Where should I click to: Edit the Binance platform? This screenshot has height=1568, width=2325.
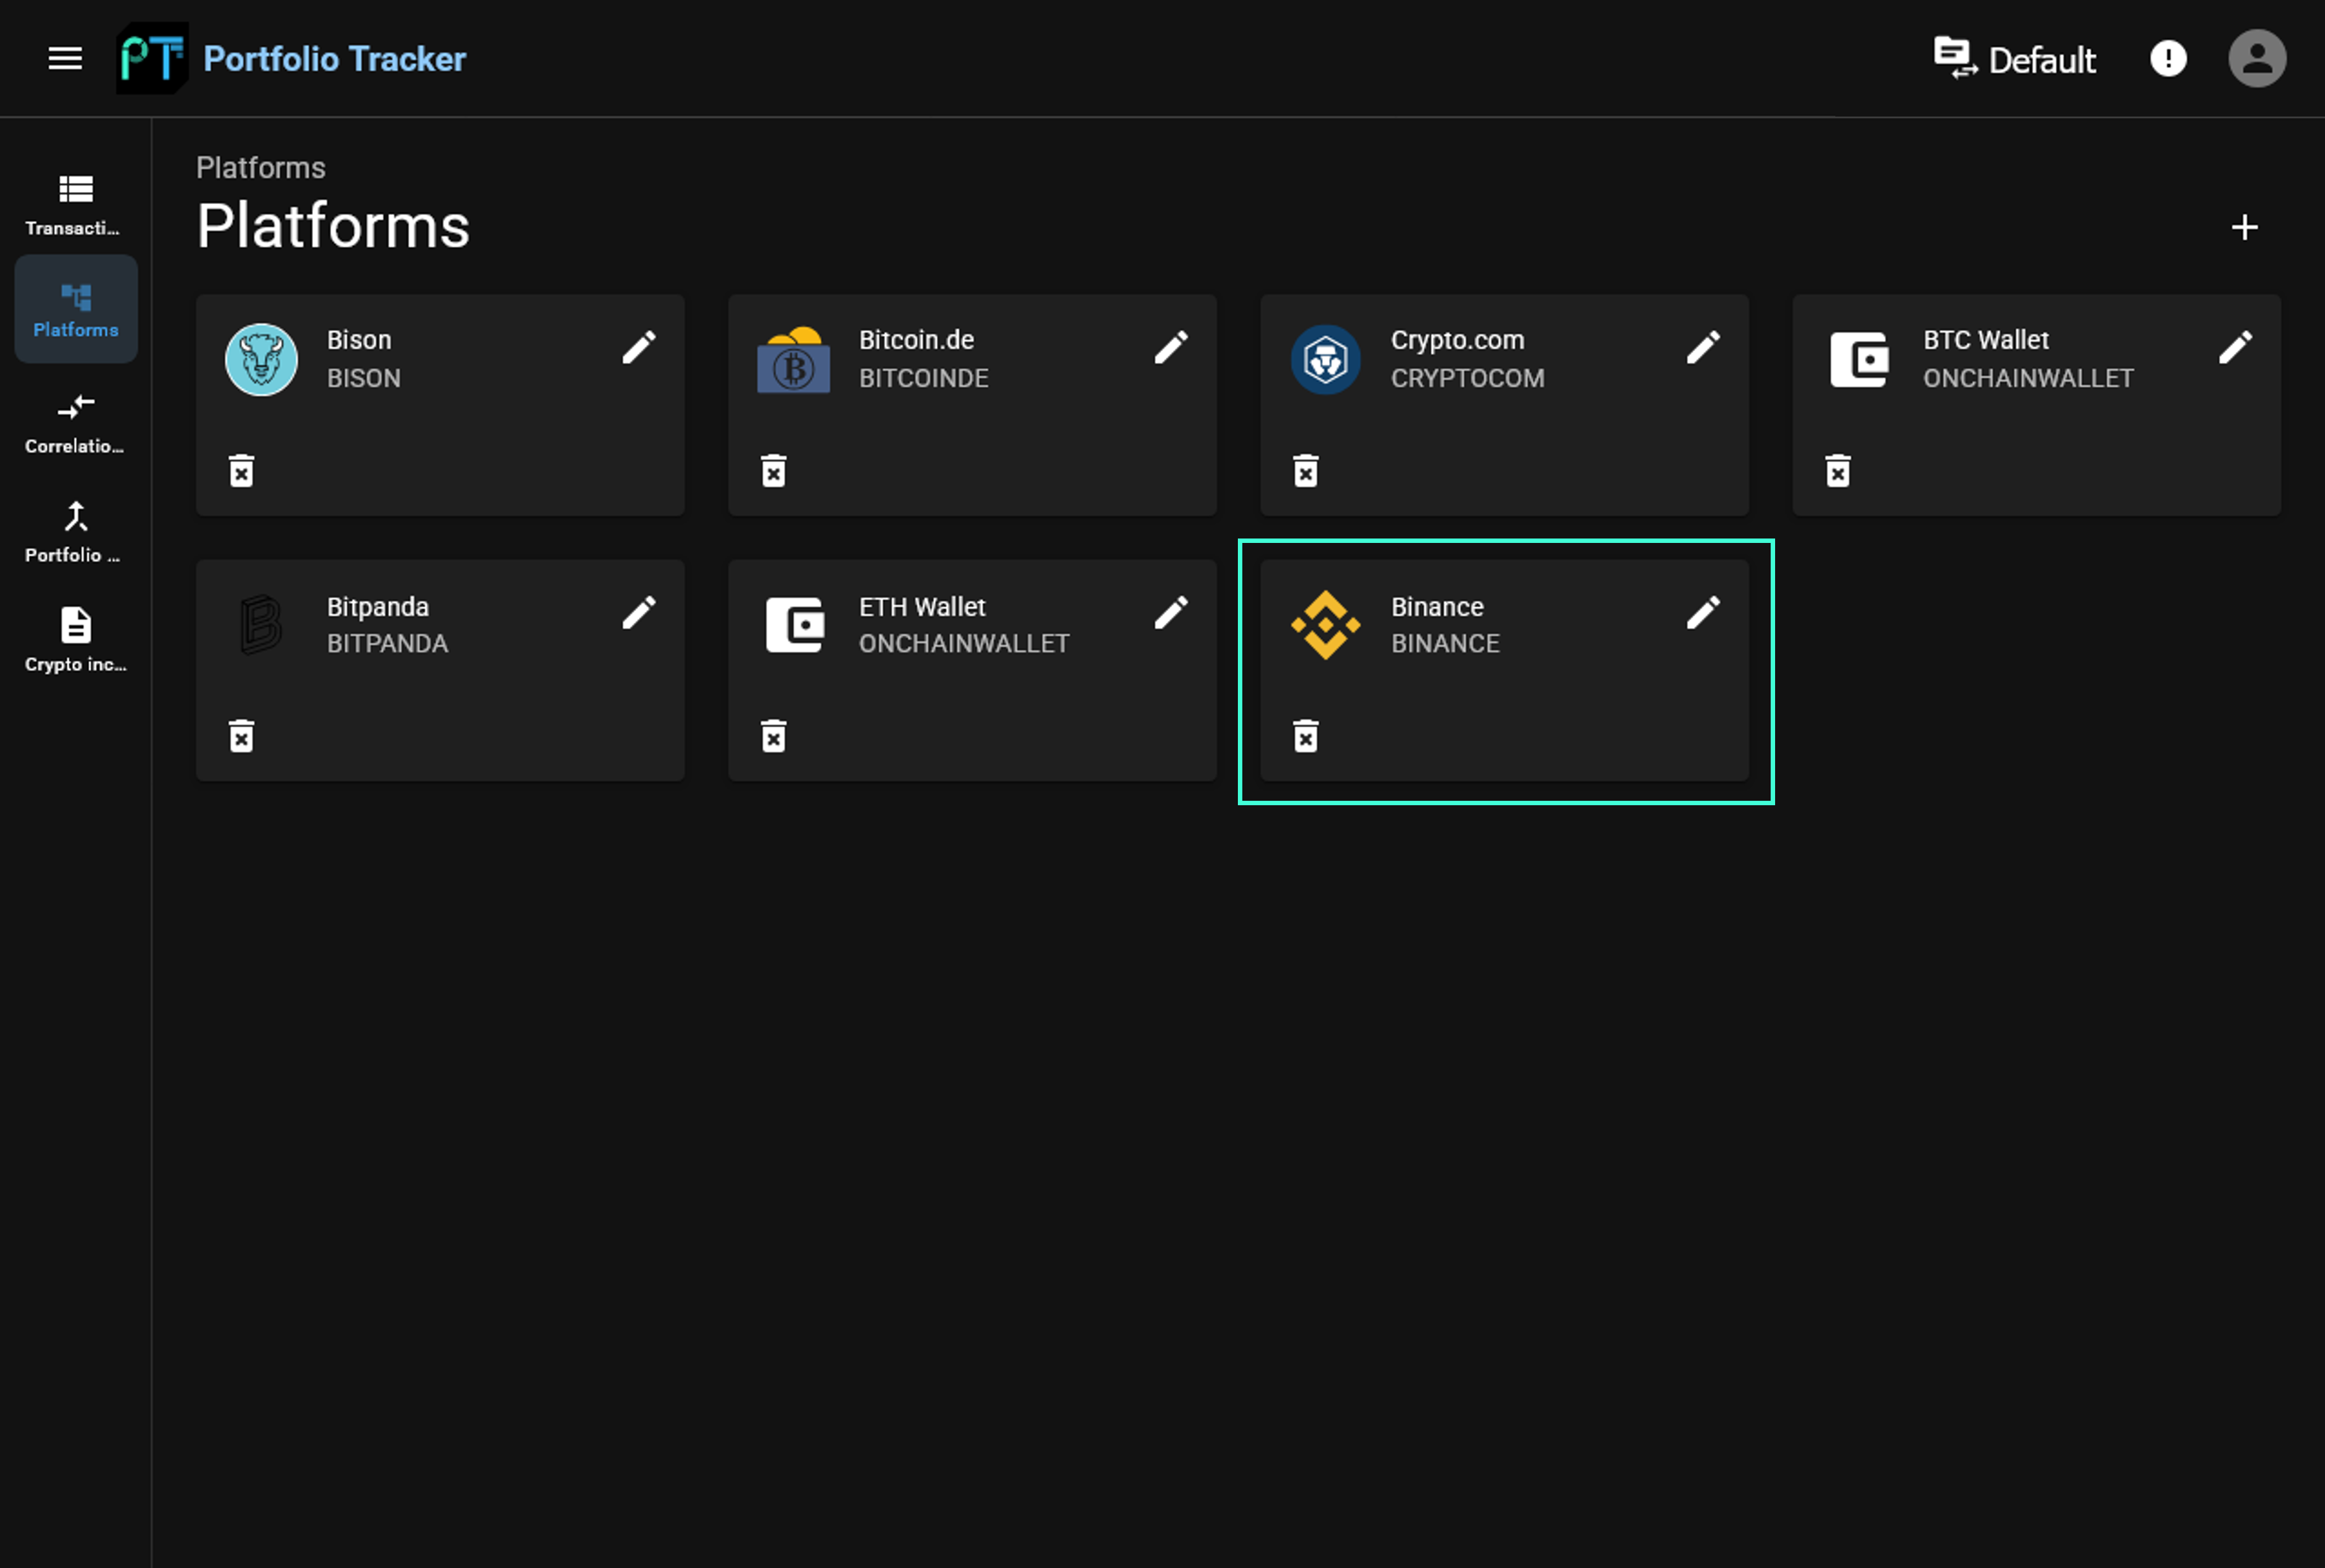(1703, 612)
